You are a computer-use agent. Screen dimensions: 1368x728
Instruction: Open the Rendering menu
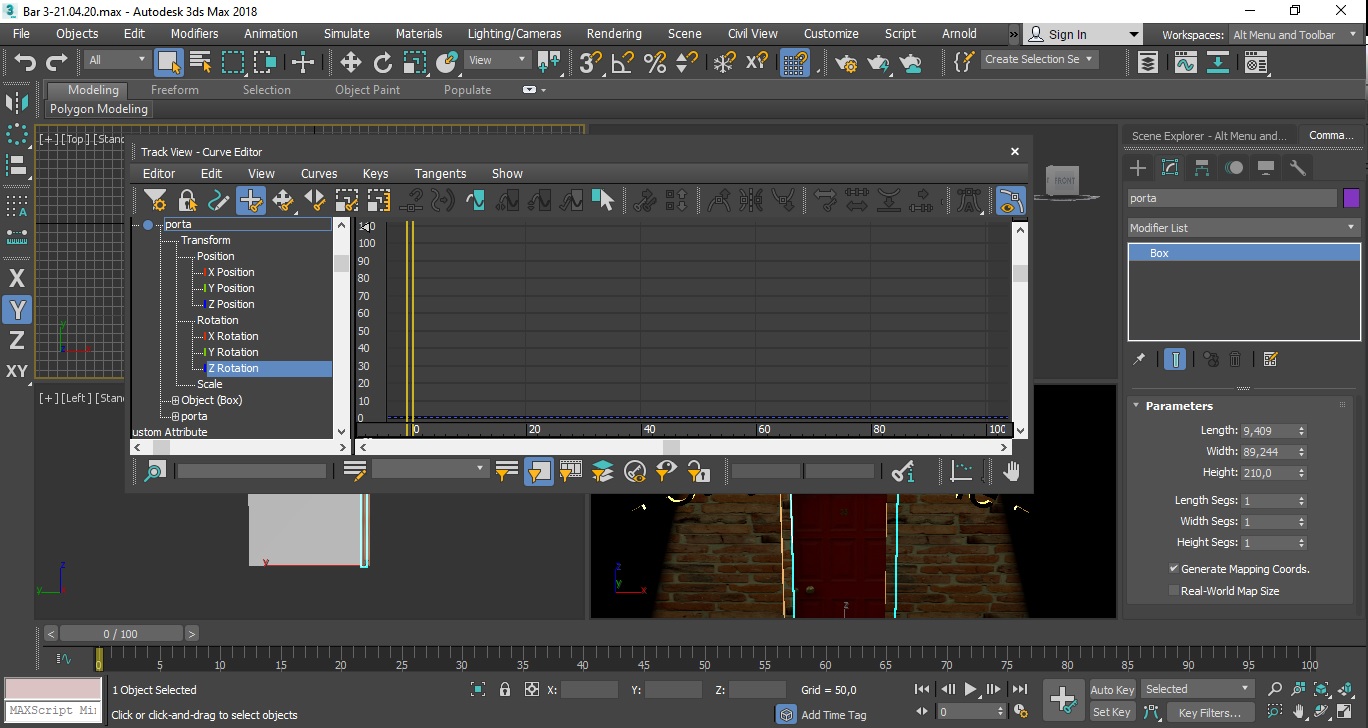click(x=614, y=33)
